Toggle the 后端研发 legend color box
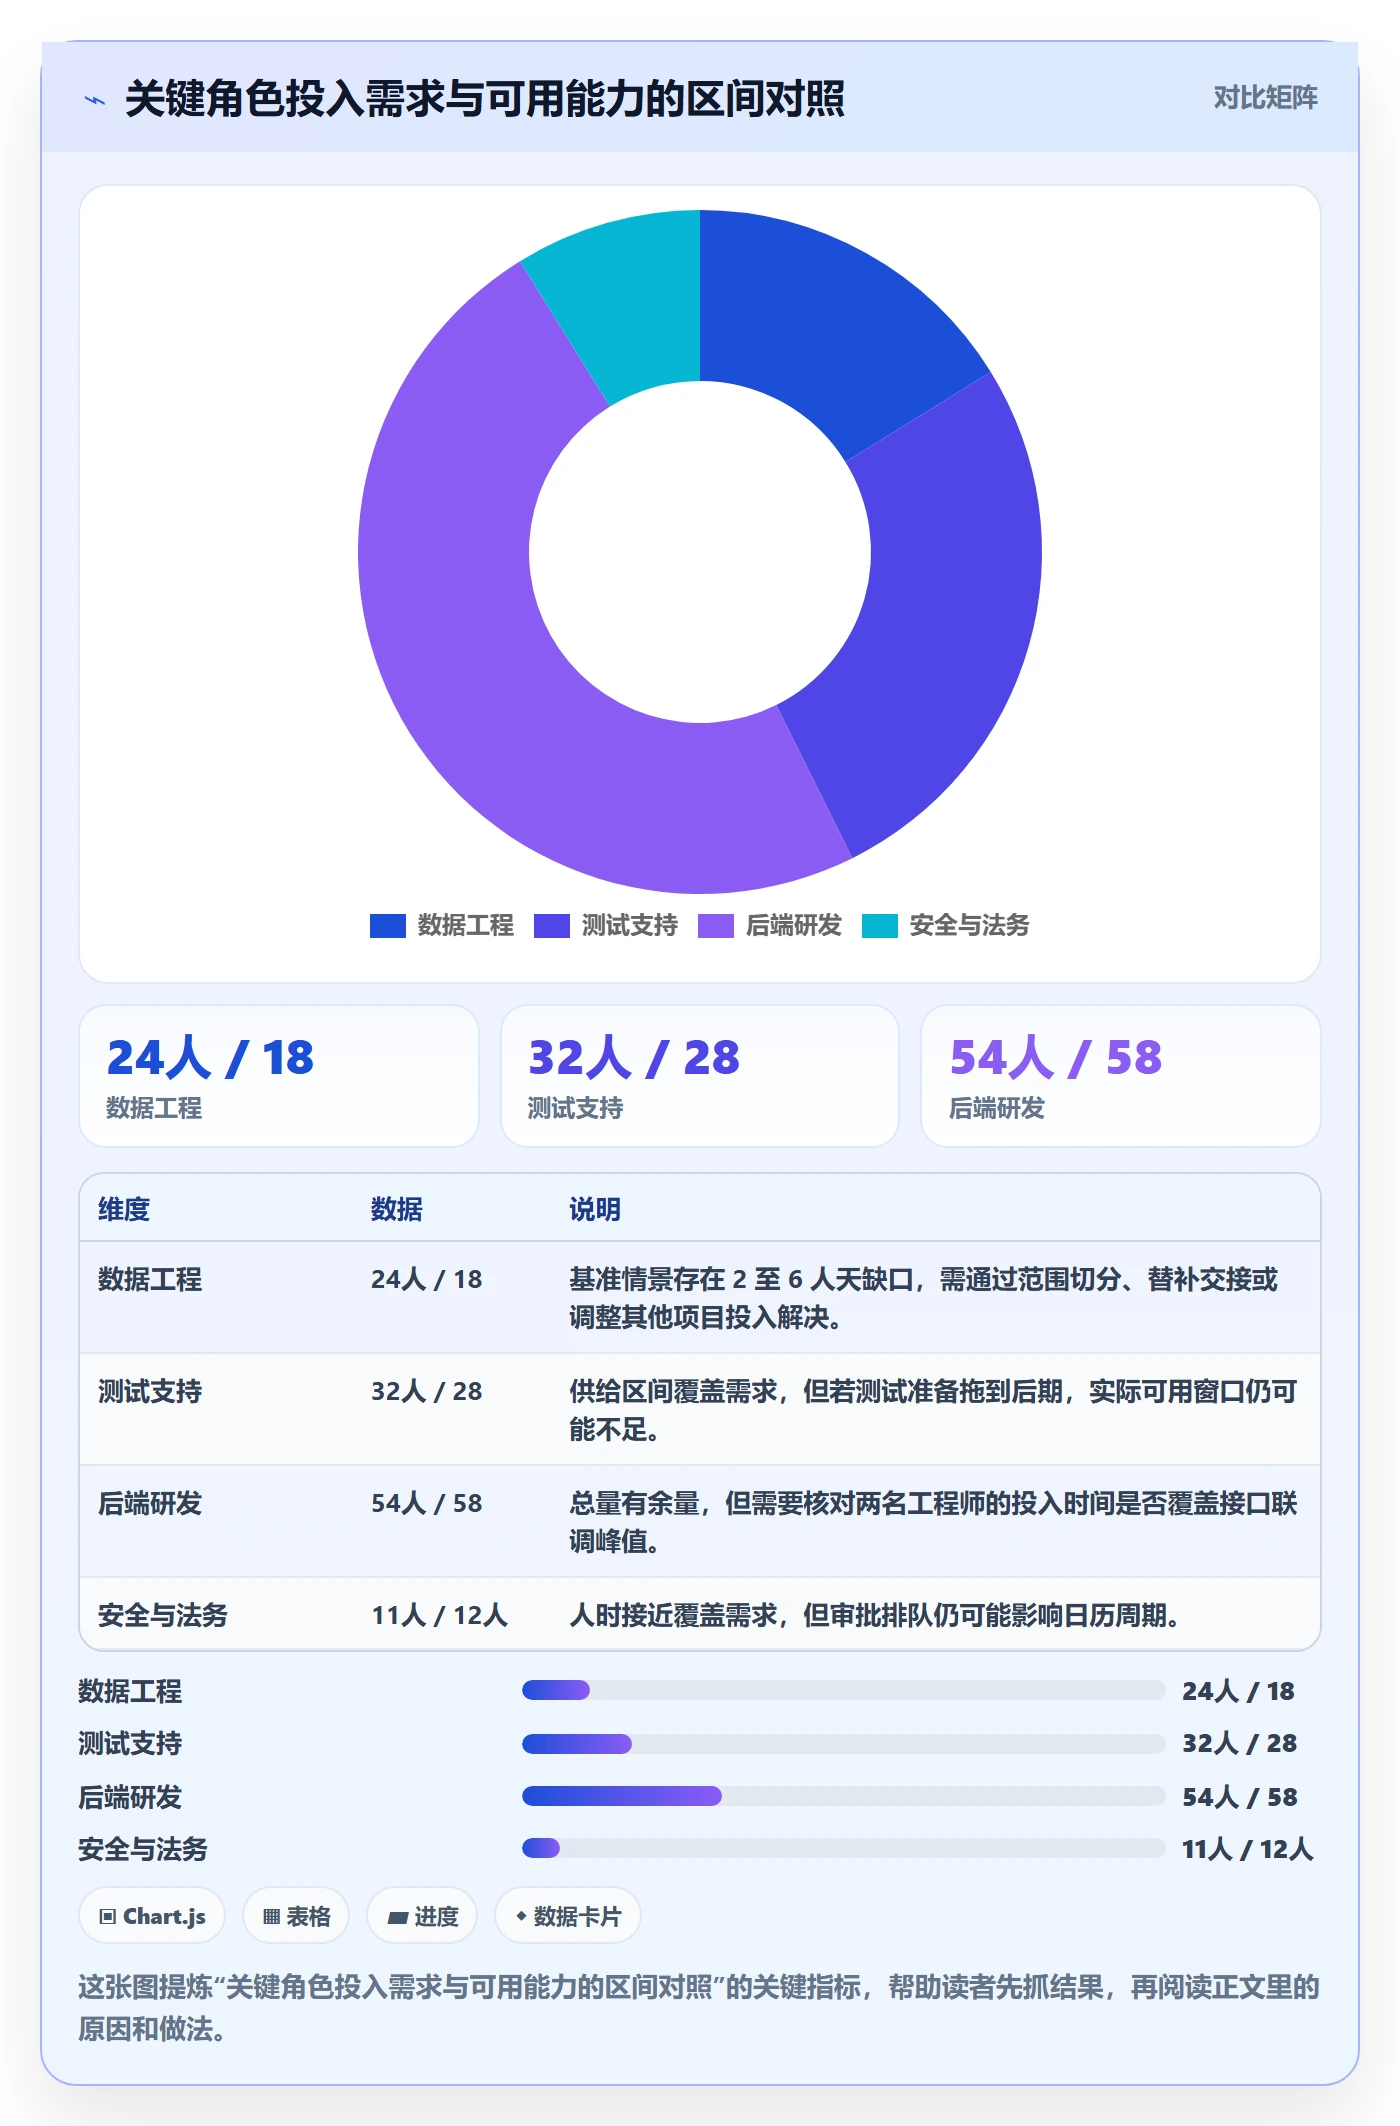 (715, 926)
